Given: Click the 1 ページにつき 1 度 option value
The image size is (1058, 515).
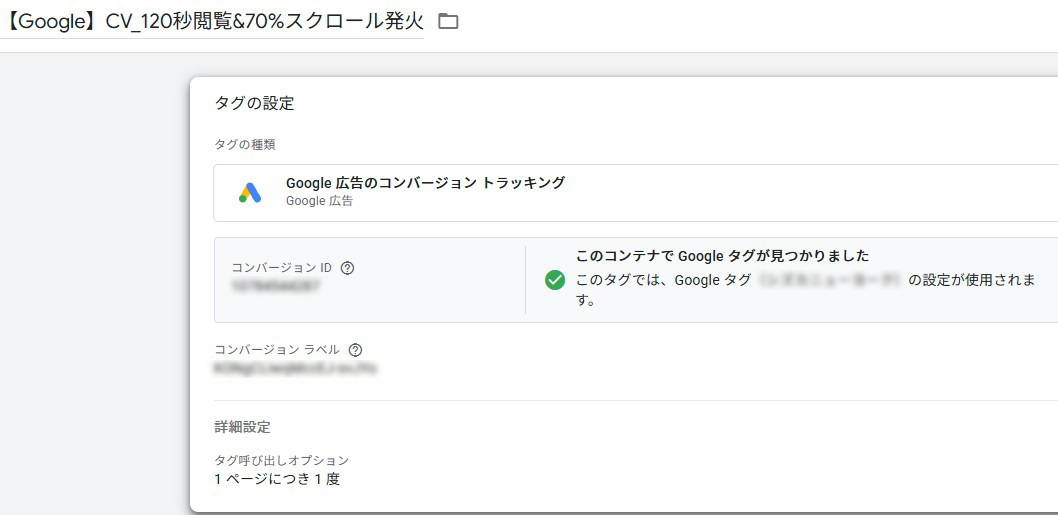Looking at the screenshot, I should (x=277, y=480).
